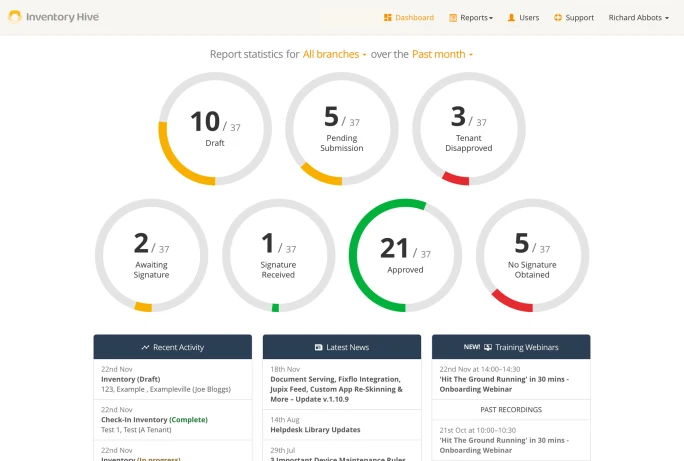Viewport: 684px width, 461px height.
Task: Click the Reports document icon
Action: tap(453, 18)
